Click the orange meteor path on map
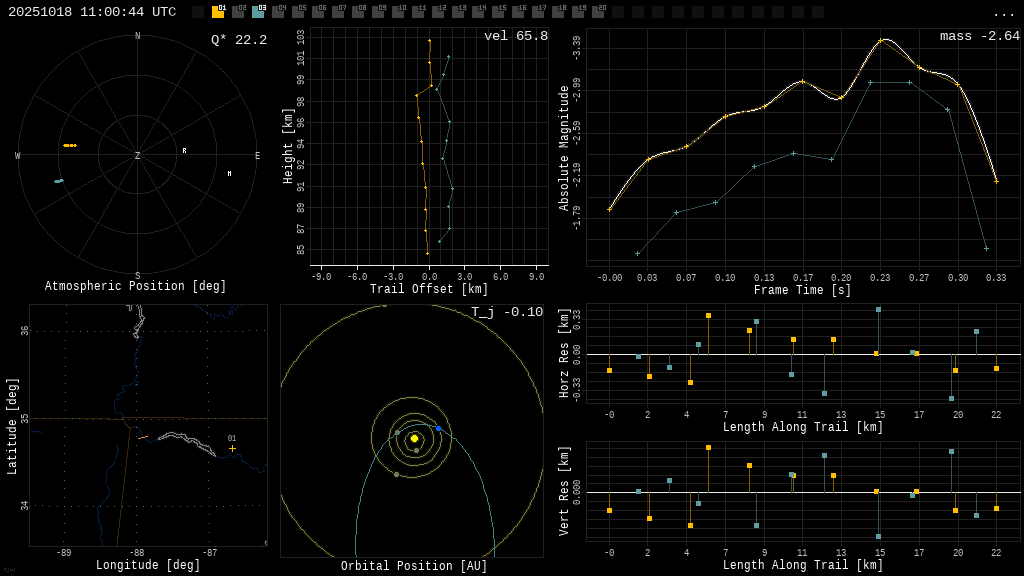The height and width of the screenshot is (576, 1024). coord(143,437)
